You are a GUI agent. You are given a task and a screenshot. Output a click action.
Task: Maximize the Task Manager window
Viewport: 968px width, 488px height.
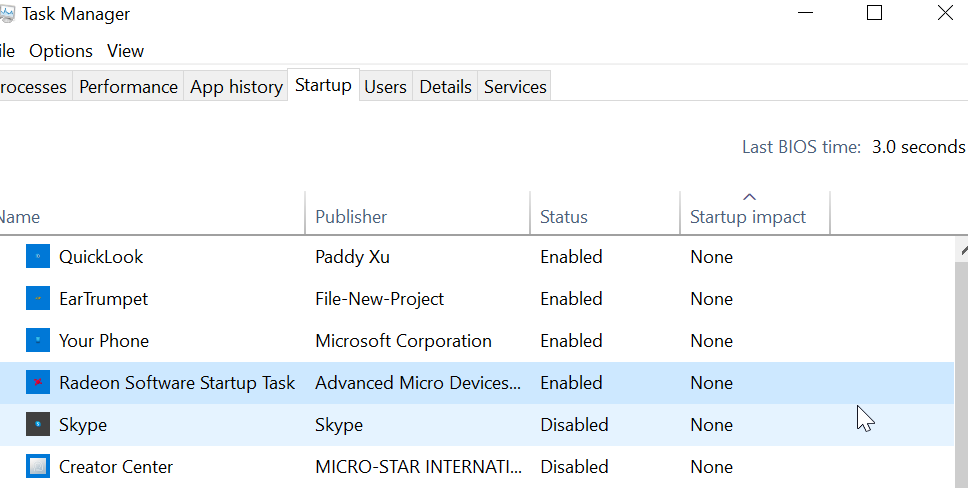(x=874, y=12)
